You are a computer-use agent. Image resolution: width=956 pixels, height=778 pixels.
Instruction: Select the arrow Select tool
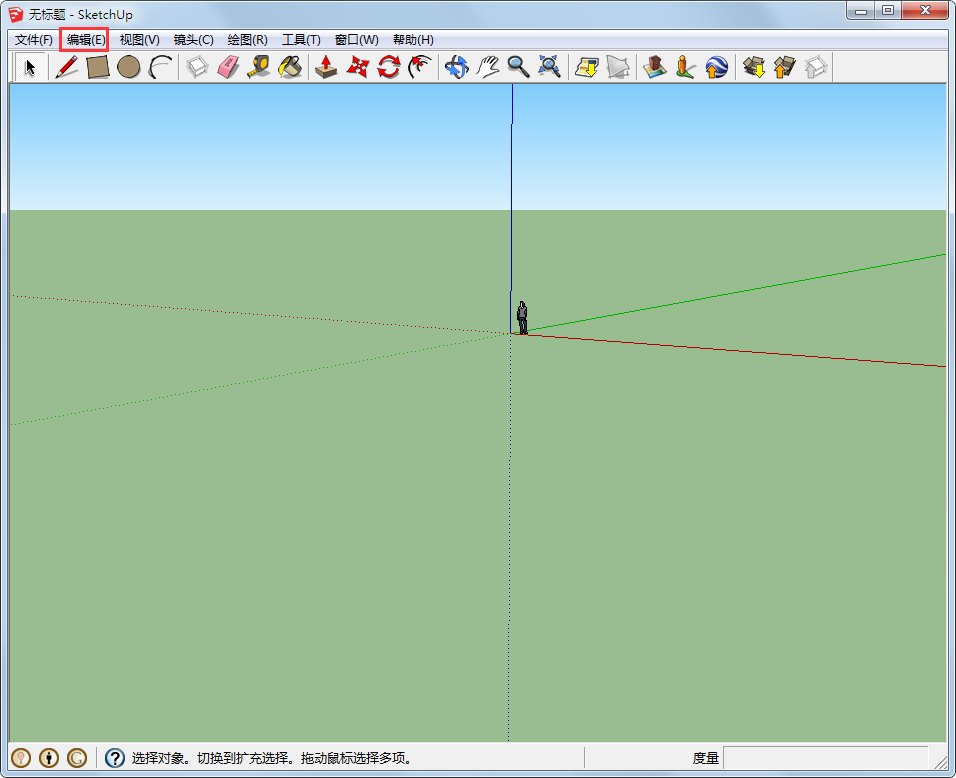(30, 67)
